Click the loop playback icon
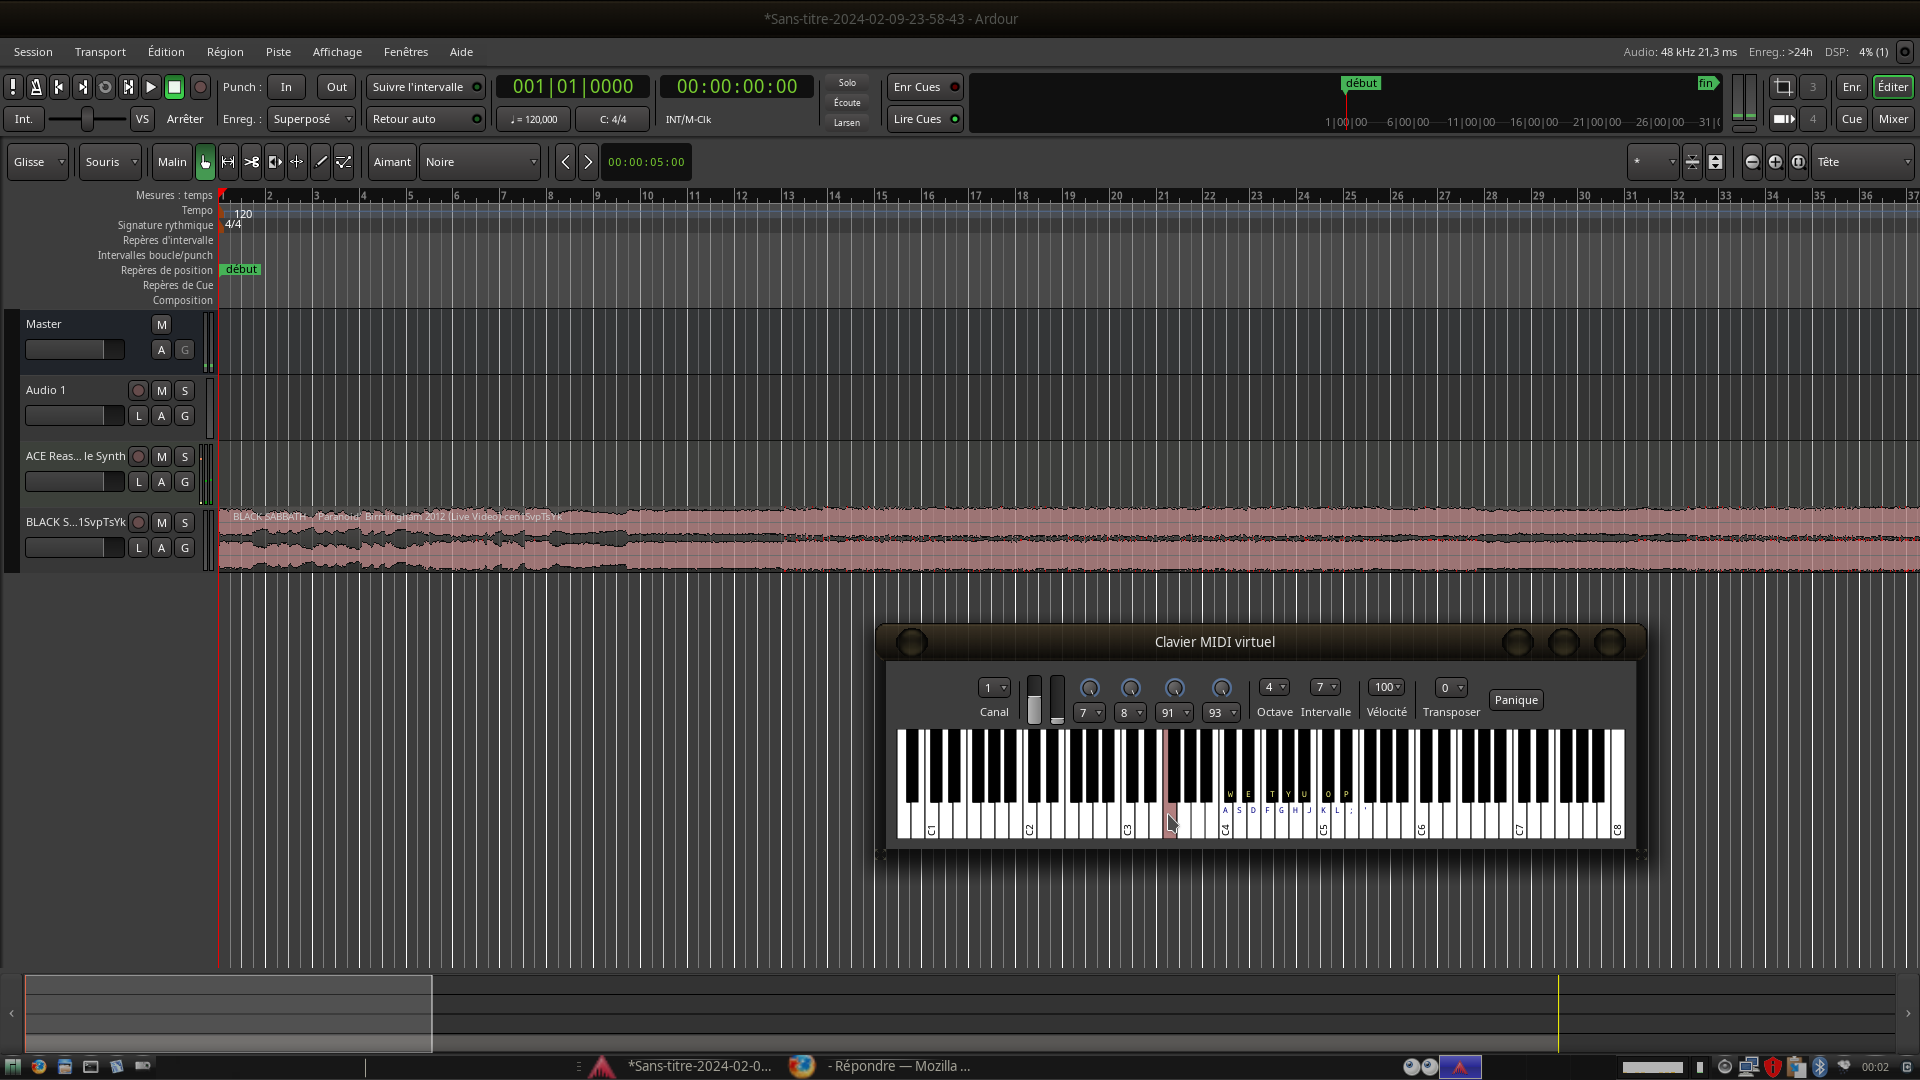The height and width of the screenshot is (1080, 1920). coord(105,87)
